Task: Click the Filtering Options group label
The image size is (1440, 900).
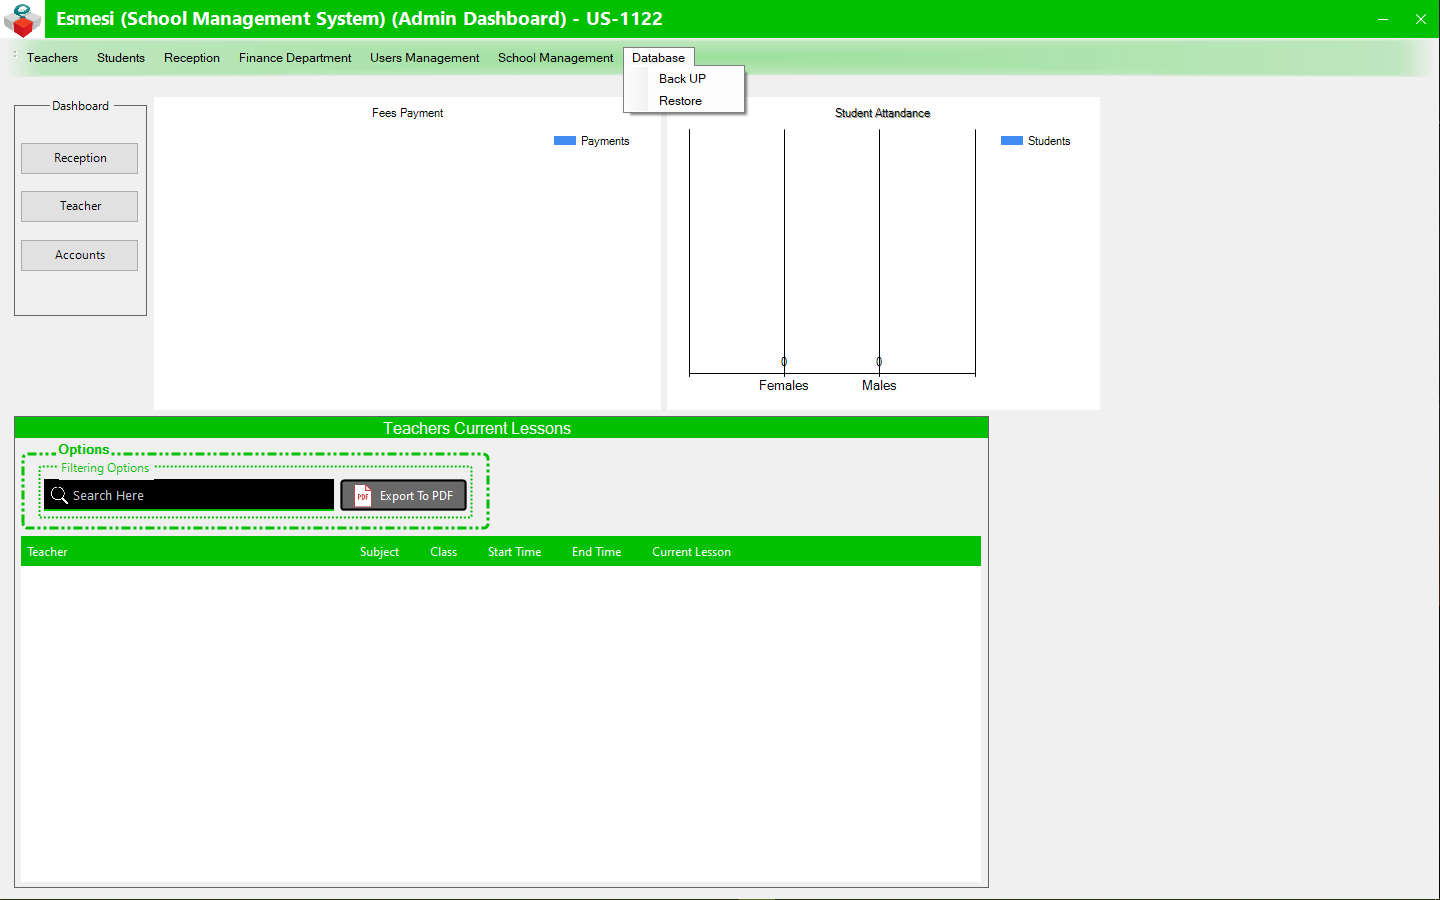Action: [x=105, y=468]
